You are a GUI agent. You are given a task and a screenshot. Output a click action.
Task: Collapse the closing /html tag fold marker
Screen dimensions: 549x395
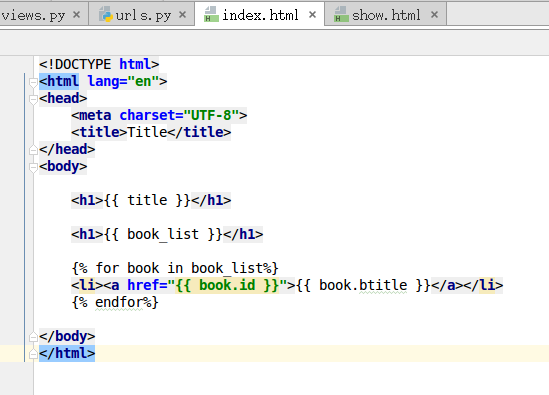coord(33,354)
